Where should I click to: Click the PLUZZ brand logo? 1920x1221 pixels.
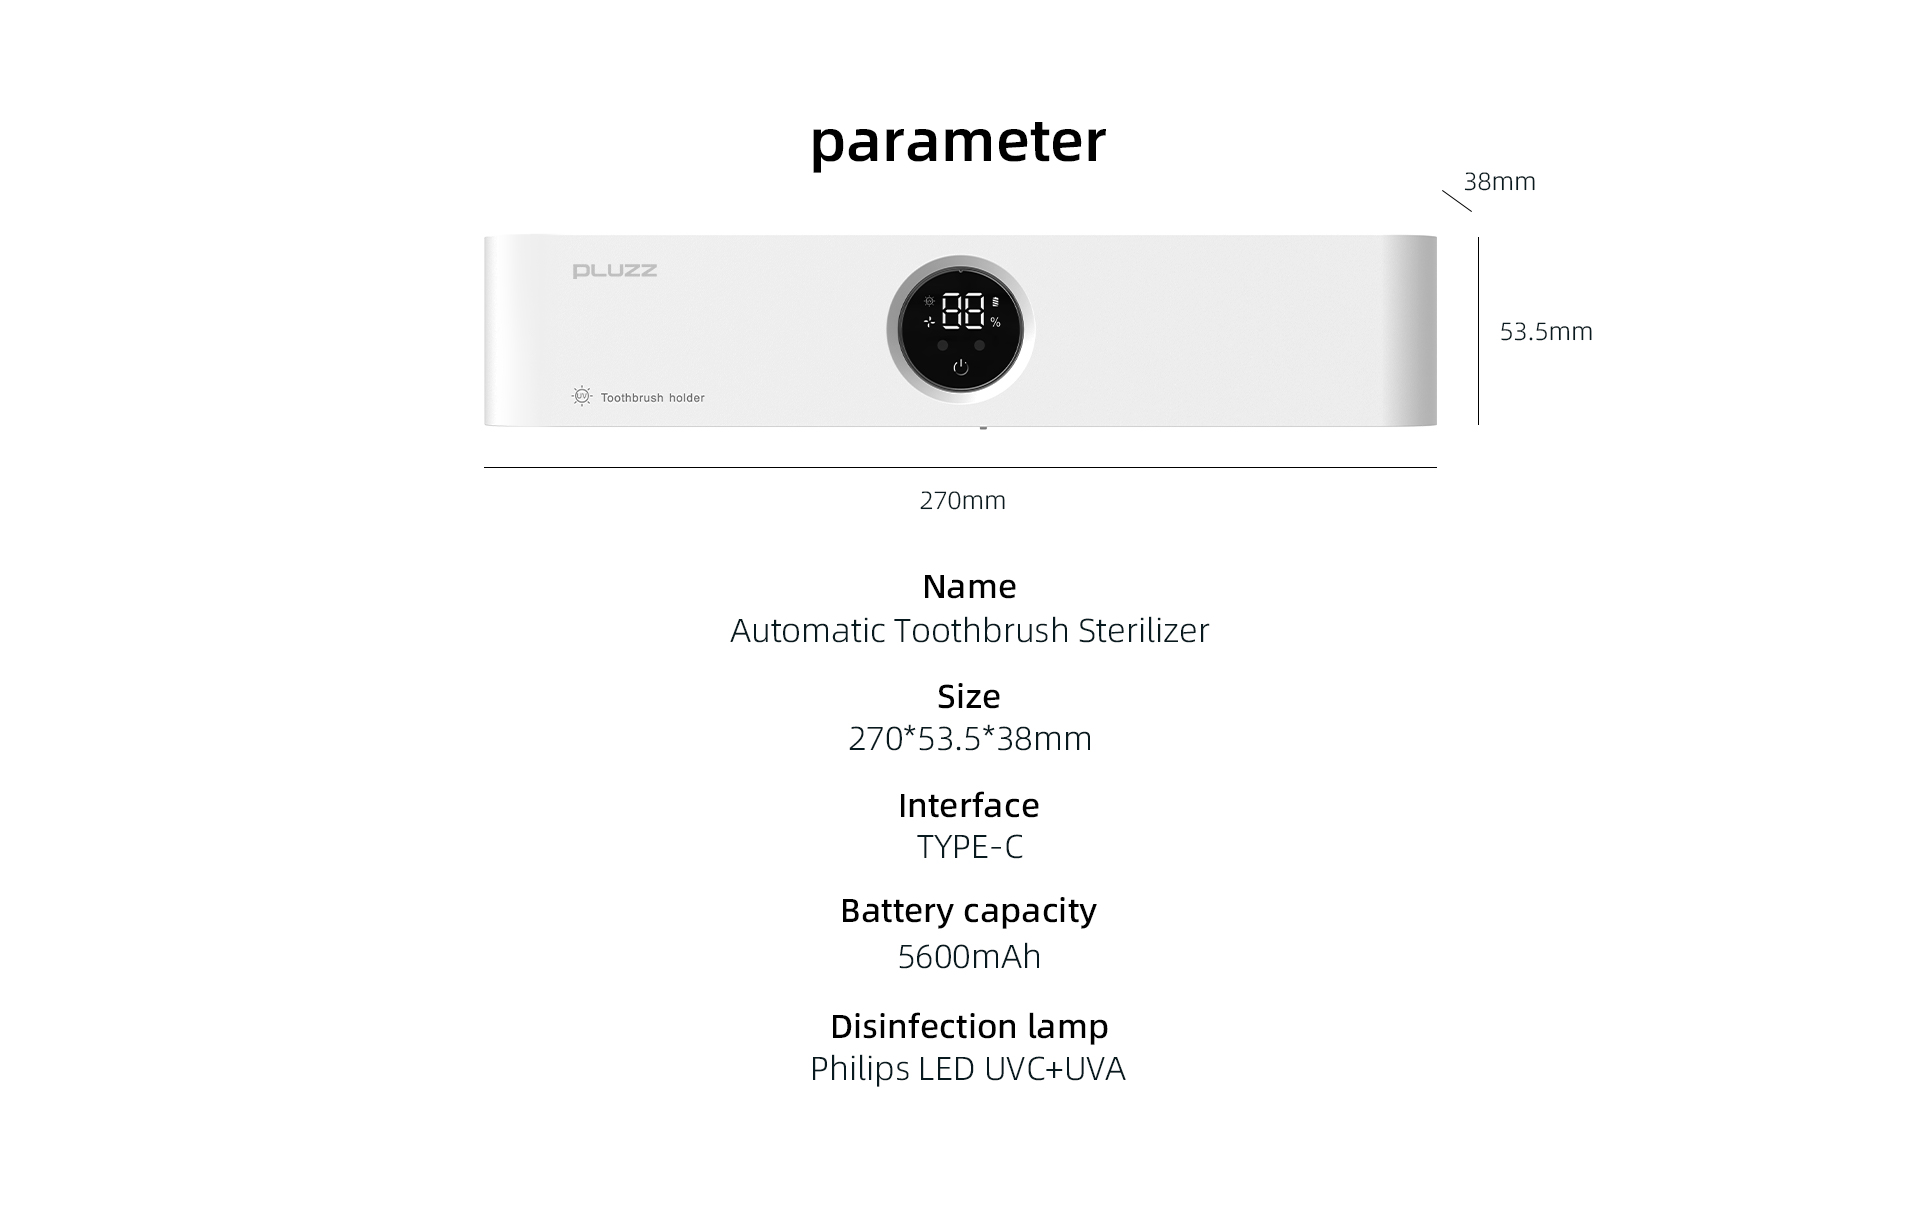coord(615,271)
